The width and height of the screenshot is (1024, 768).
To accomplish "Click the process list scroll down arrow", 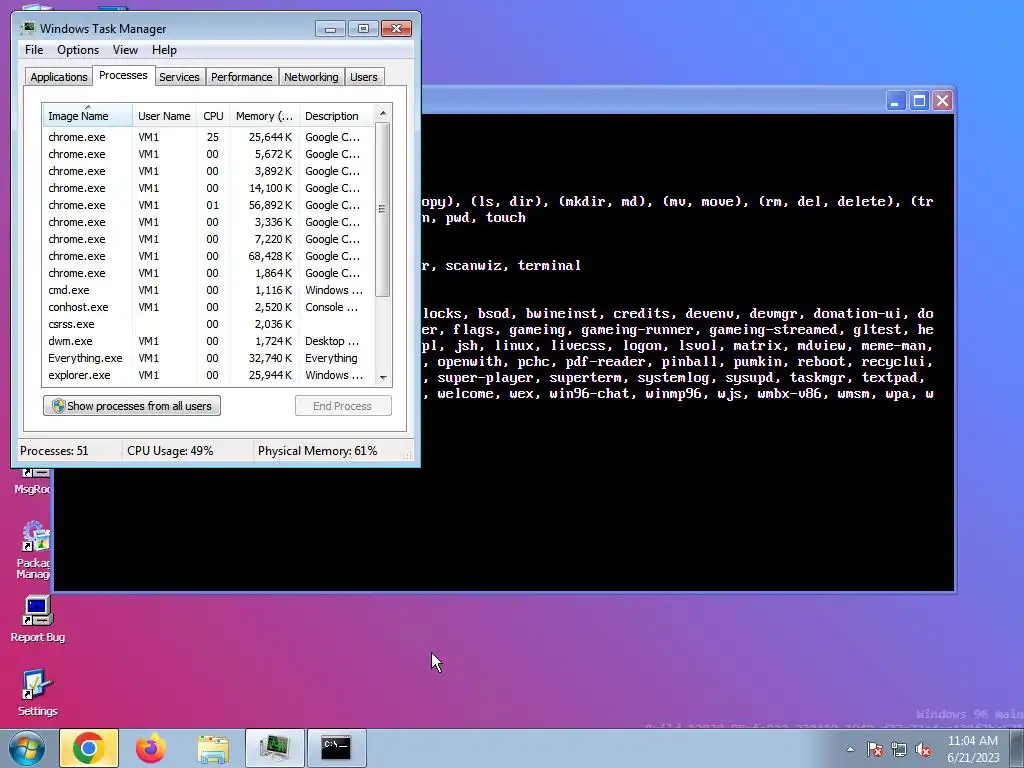I will point(383,377).
